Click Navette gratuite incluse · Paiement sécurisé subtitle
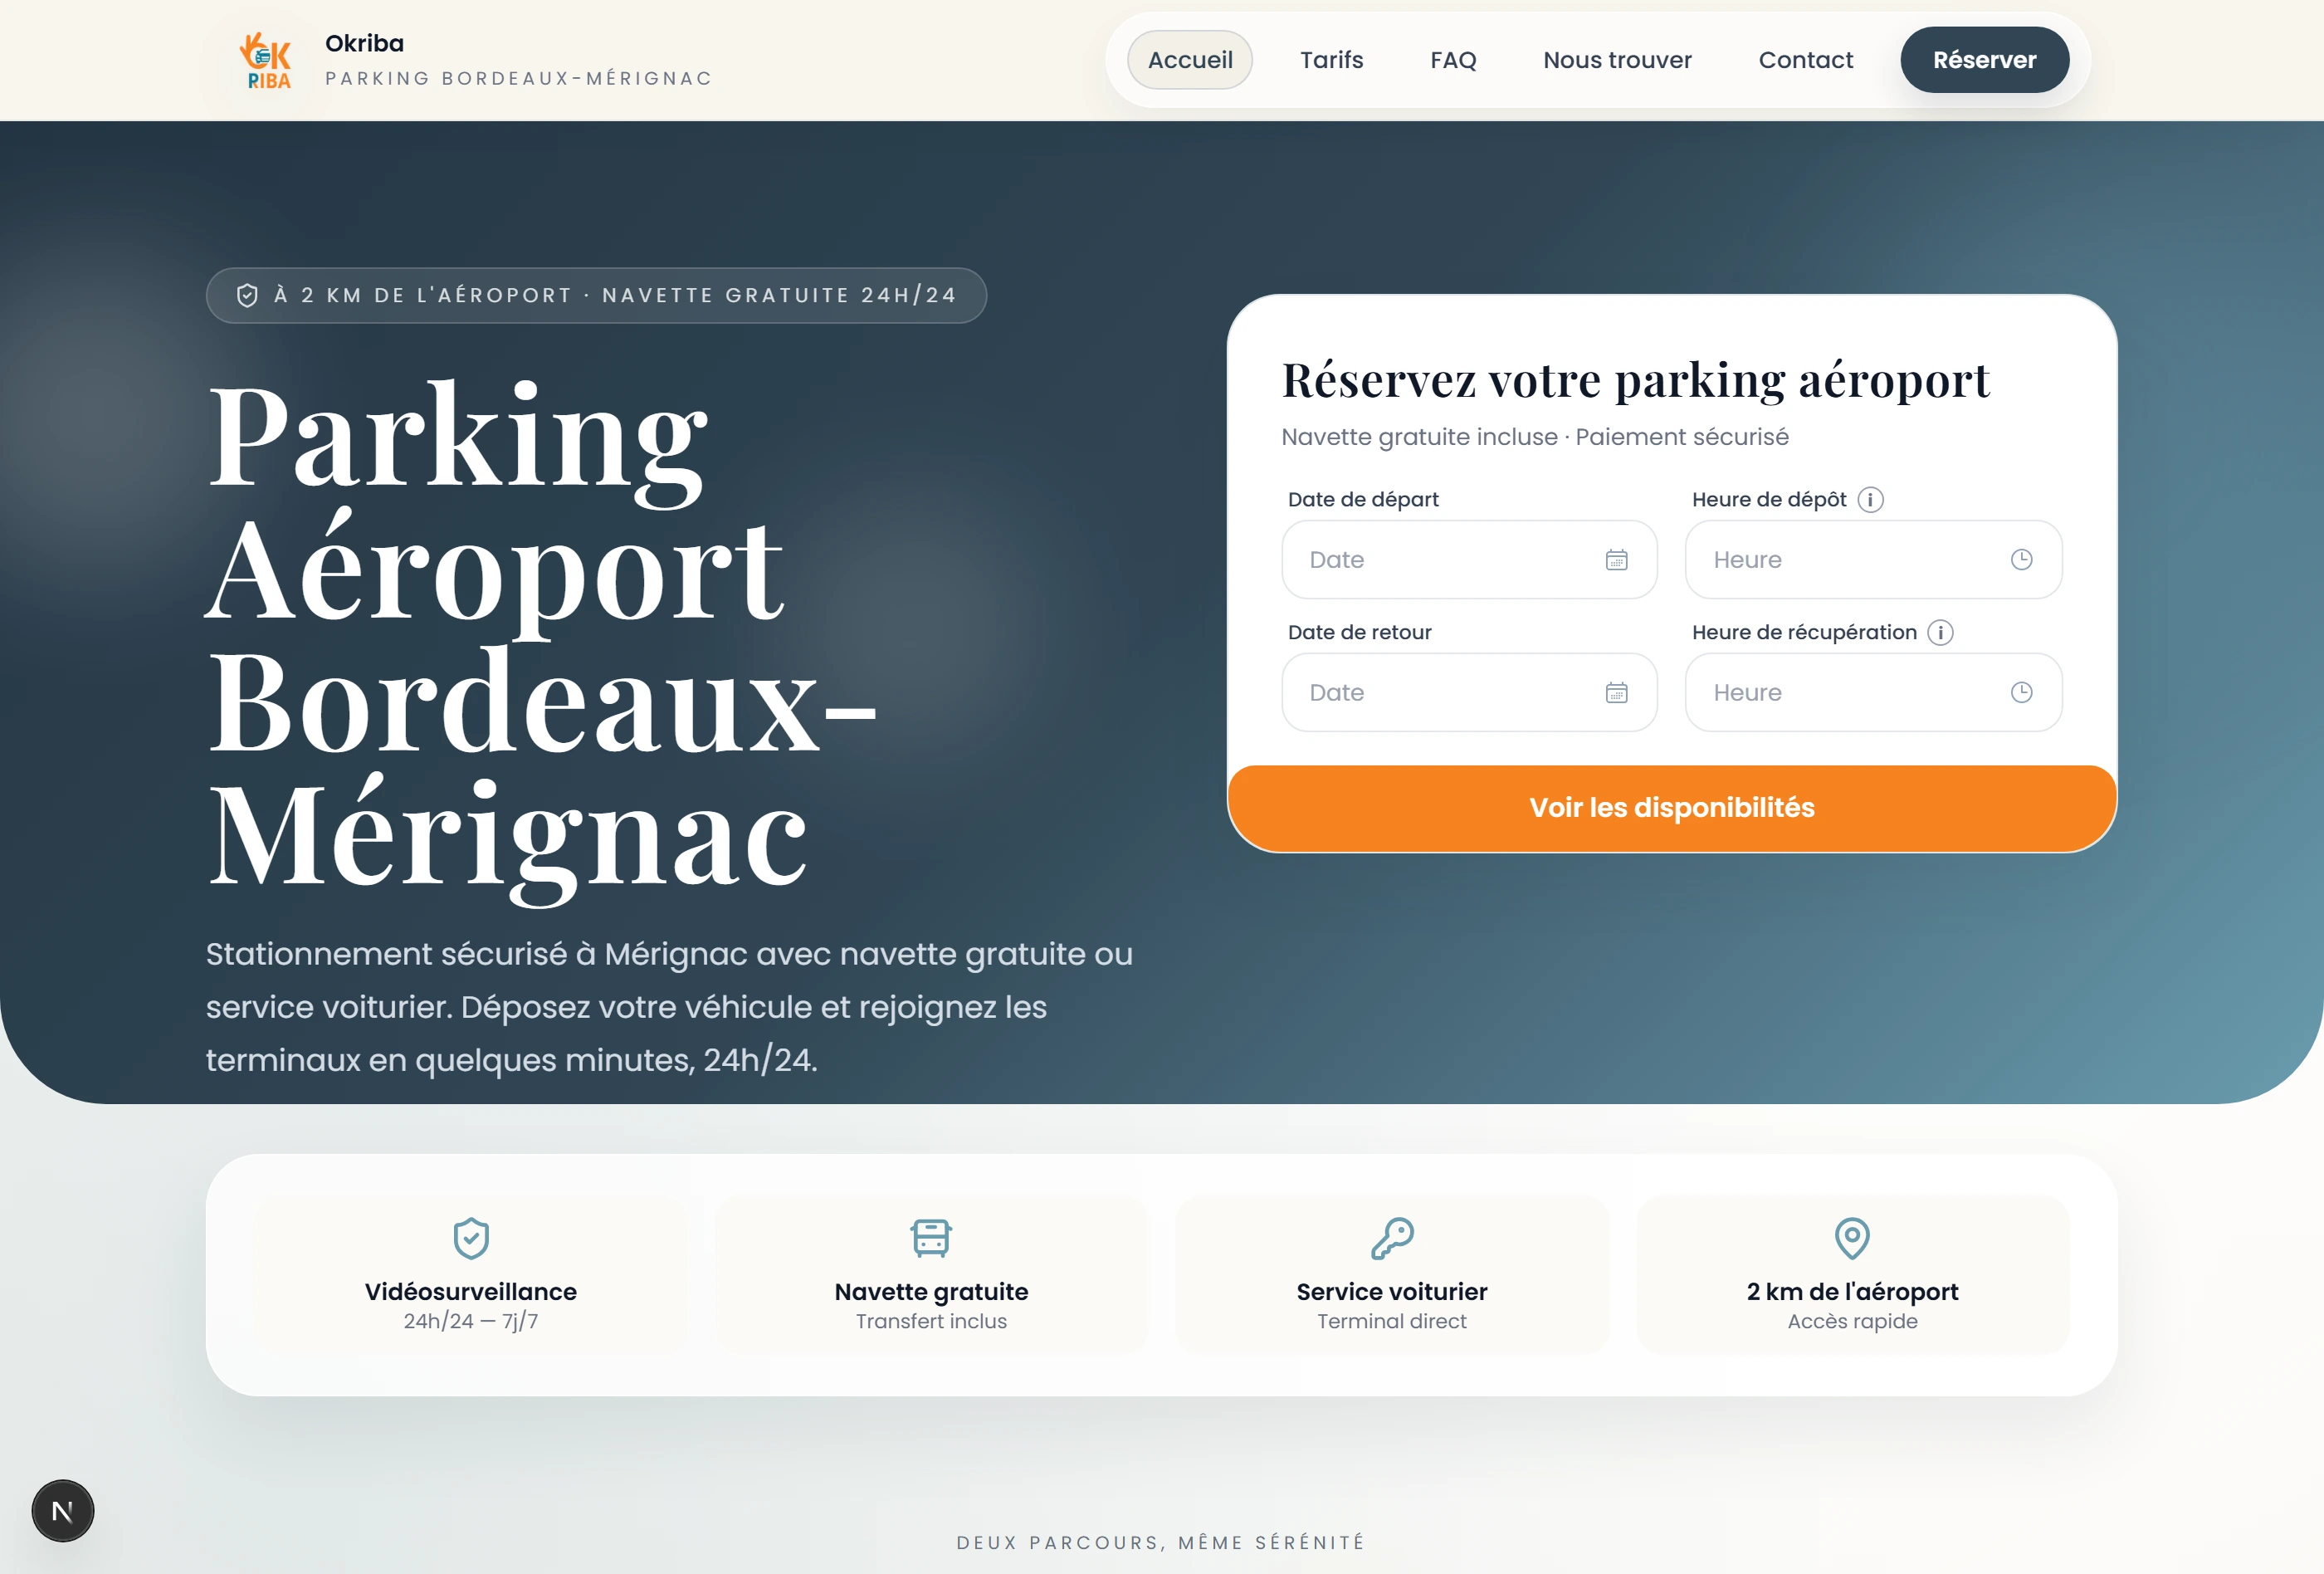 pos(1535,437)
